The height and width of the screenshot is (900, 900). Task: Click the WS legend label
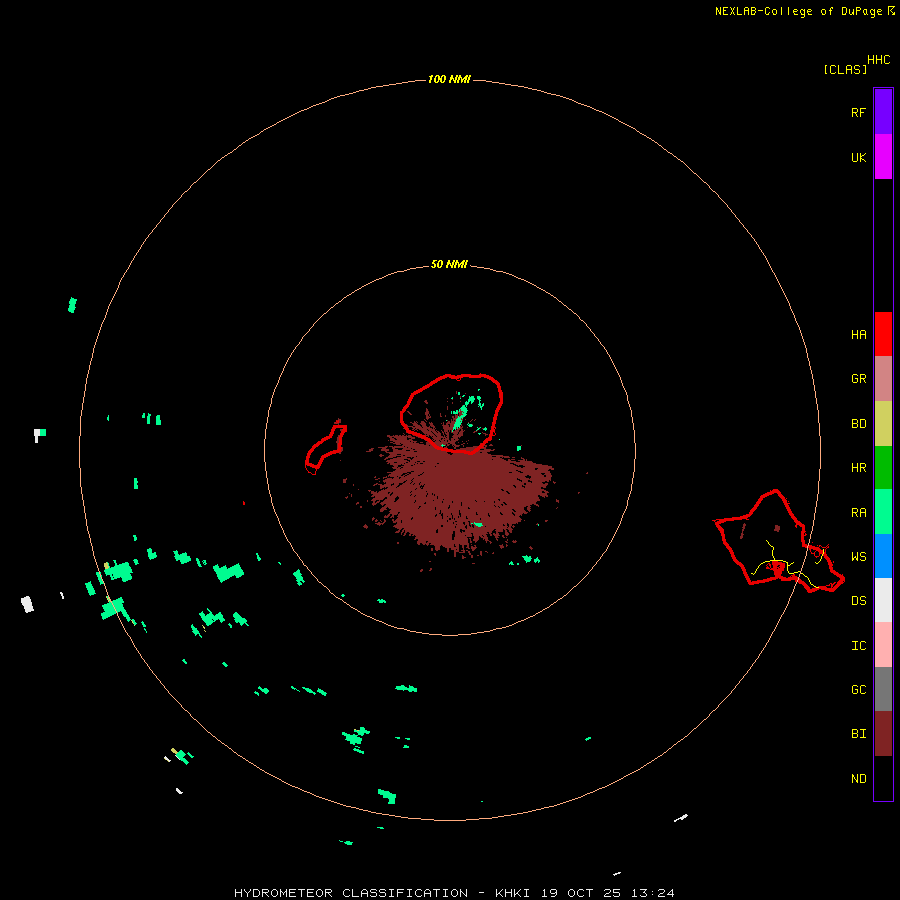[858, 557]
